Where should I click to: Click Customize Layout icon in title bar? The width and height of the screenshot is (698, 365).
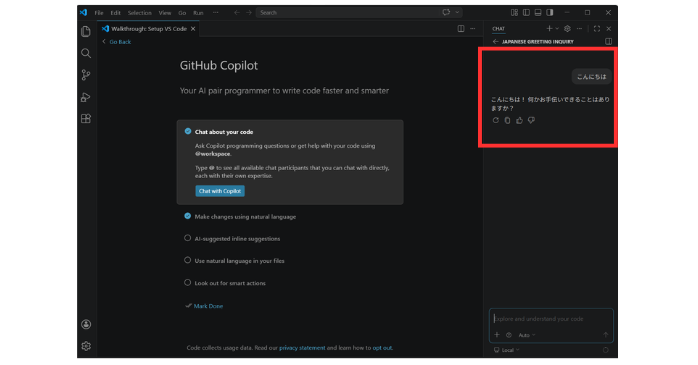click(514, 12)
